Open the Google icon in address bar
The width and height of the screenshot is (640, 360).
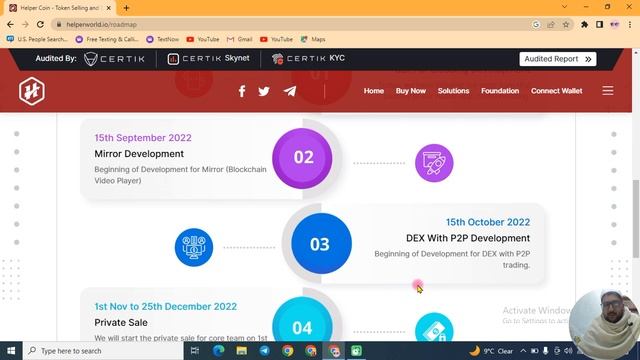tap(536, 24)
